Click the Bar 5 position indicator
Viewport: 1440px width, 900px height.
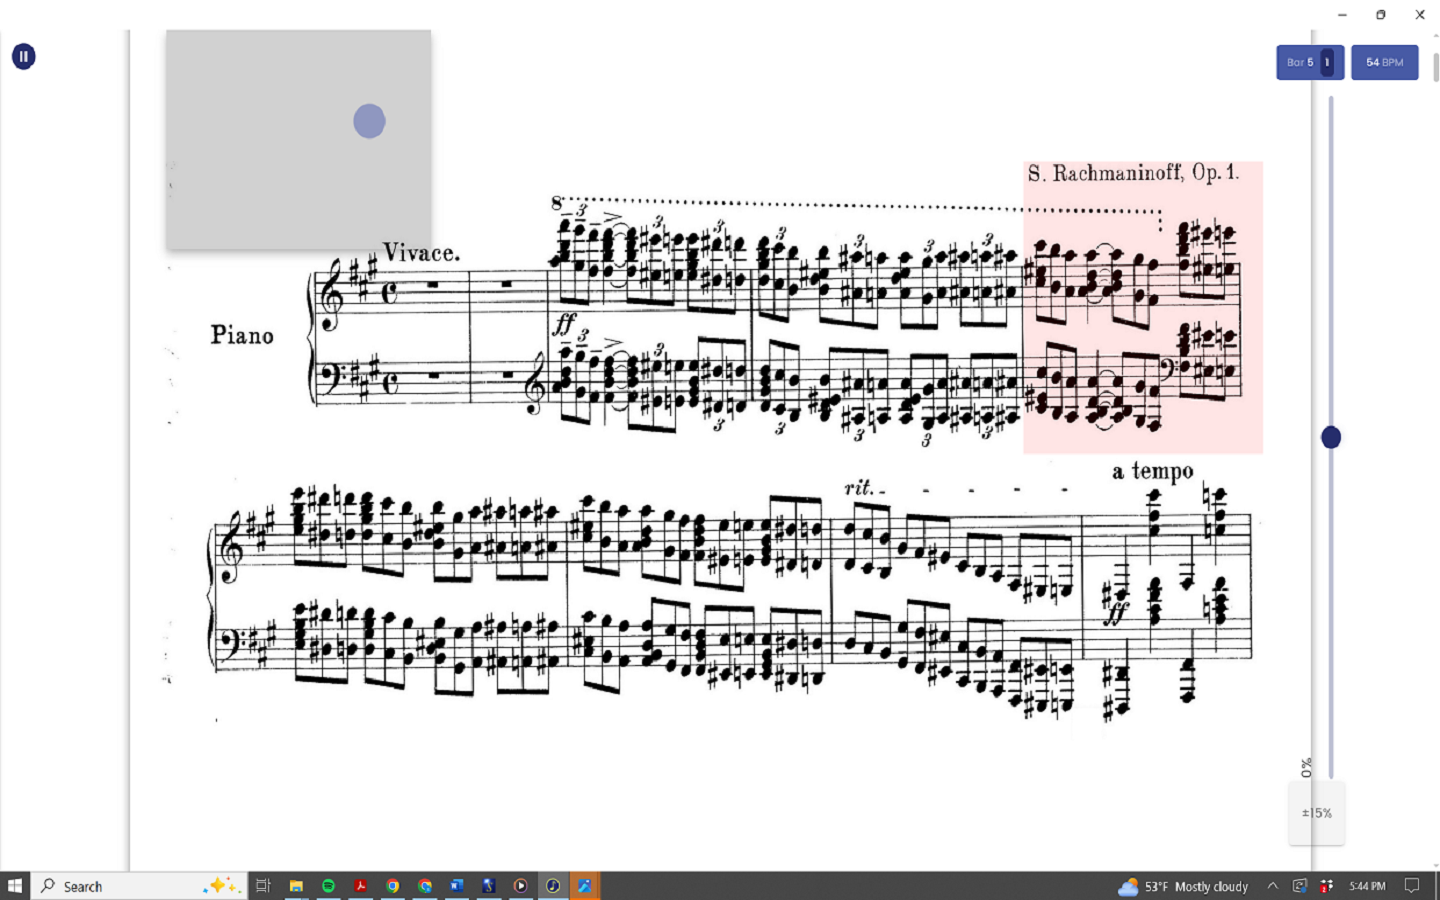coord(1309,62)
